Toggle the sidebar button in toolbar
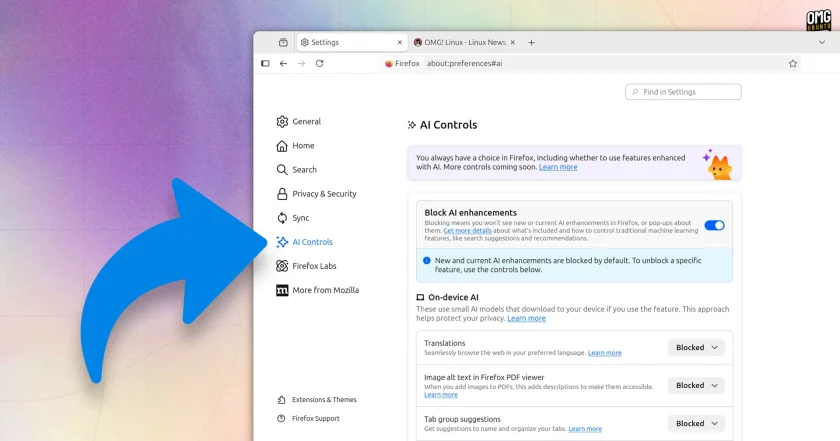Screen dimensions: 840x441 tap(265, 63)
